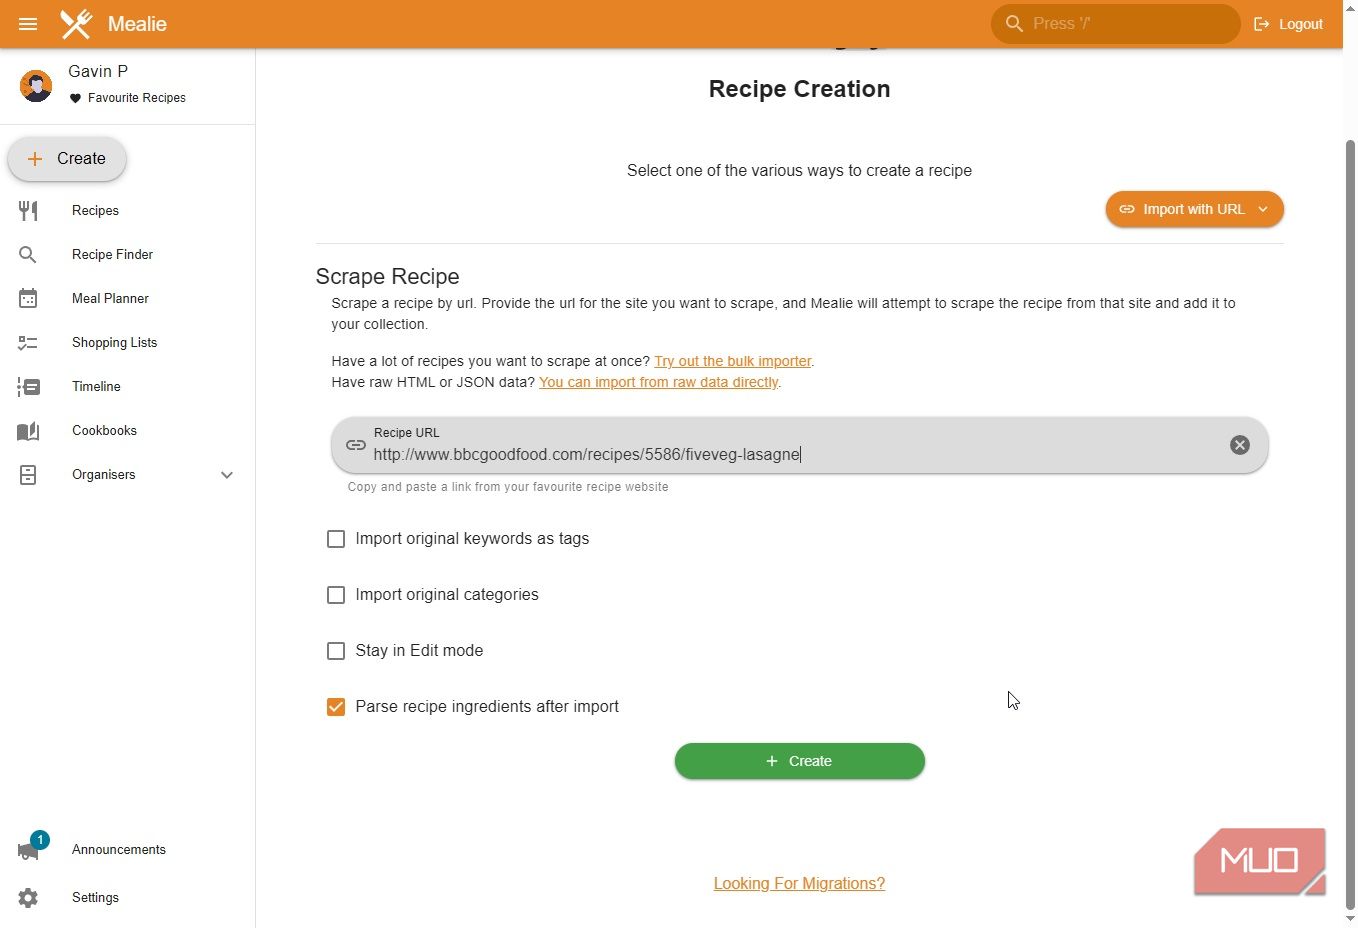This screenshot has height=928, width=1358.
Task: Focus the header search box
Action: (1115, 23)
